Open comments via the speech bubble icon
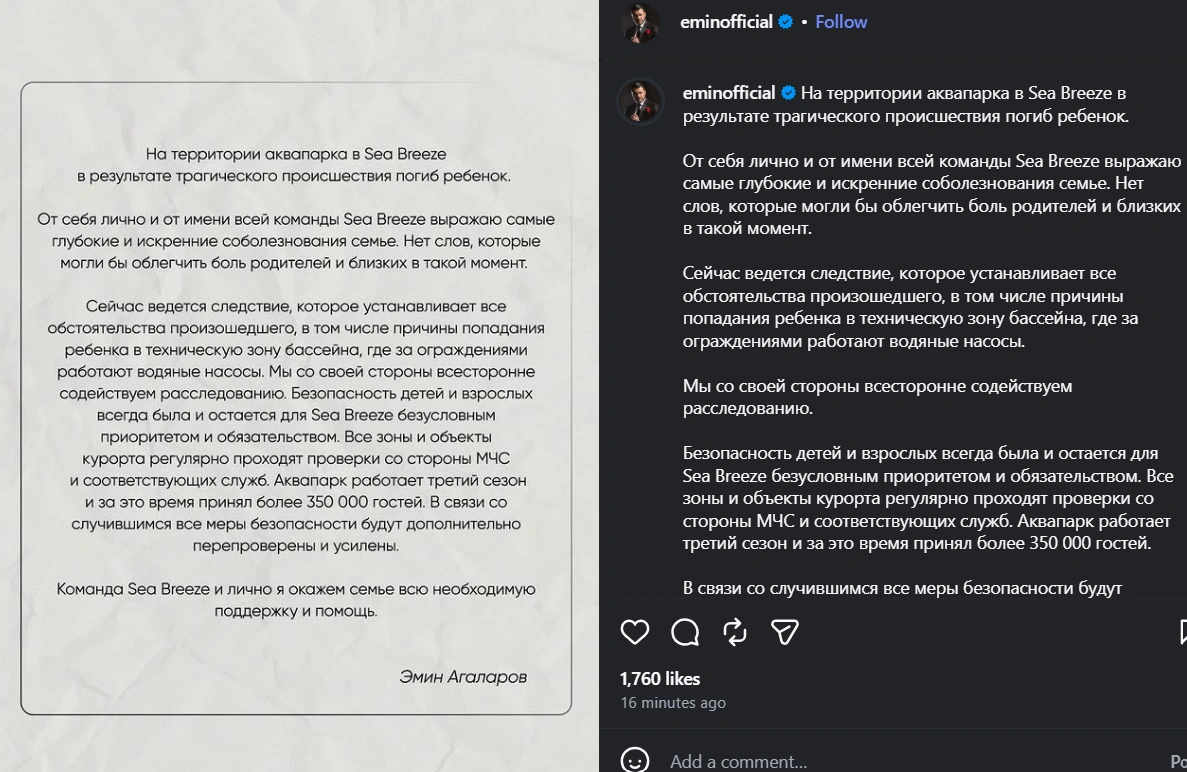This screenshot has width=1187, height=772. [685, 632]
